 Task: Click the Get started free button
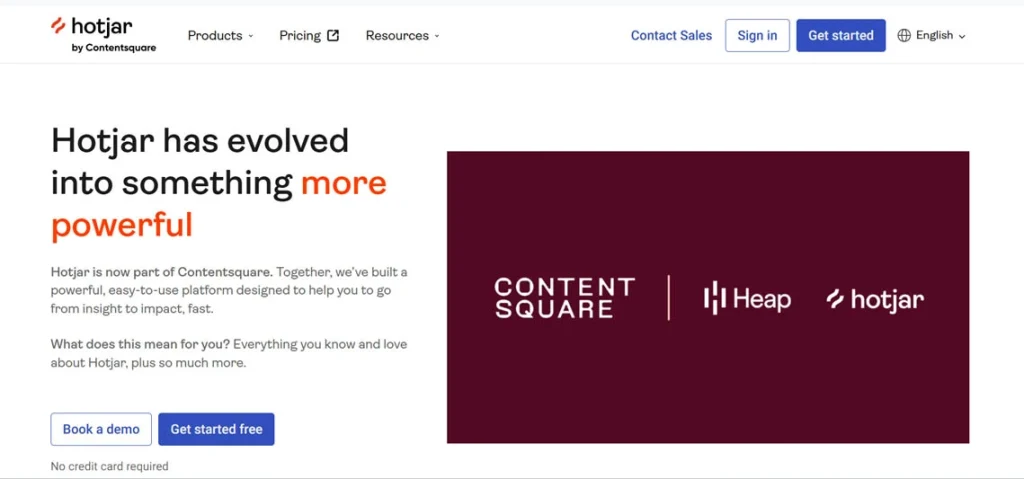(216, 429)
